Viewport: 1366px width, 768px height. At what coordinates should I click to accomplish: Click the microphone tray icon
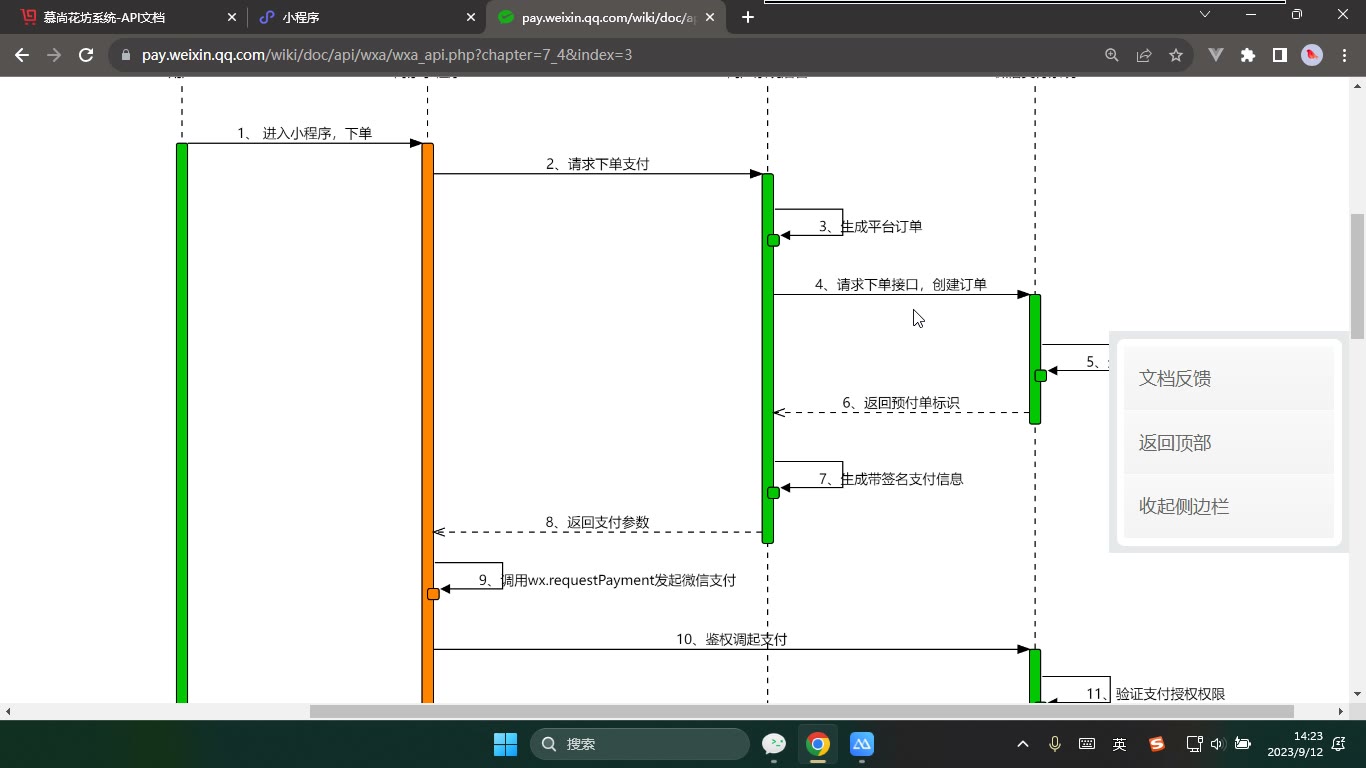[x=1055, y=744]
